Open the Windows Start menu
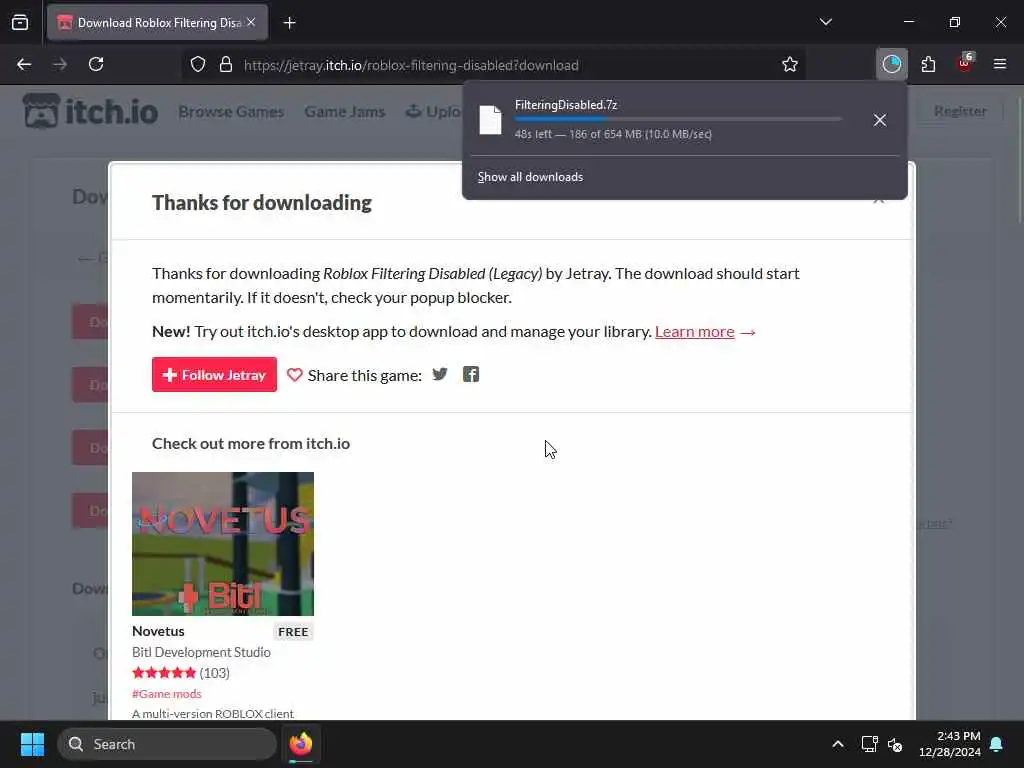1024x768 pixels. [32, 744]
